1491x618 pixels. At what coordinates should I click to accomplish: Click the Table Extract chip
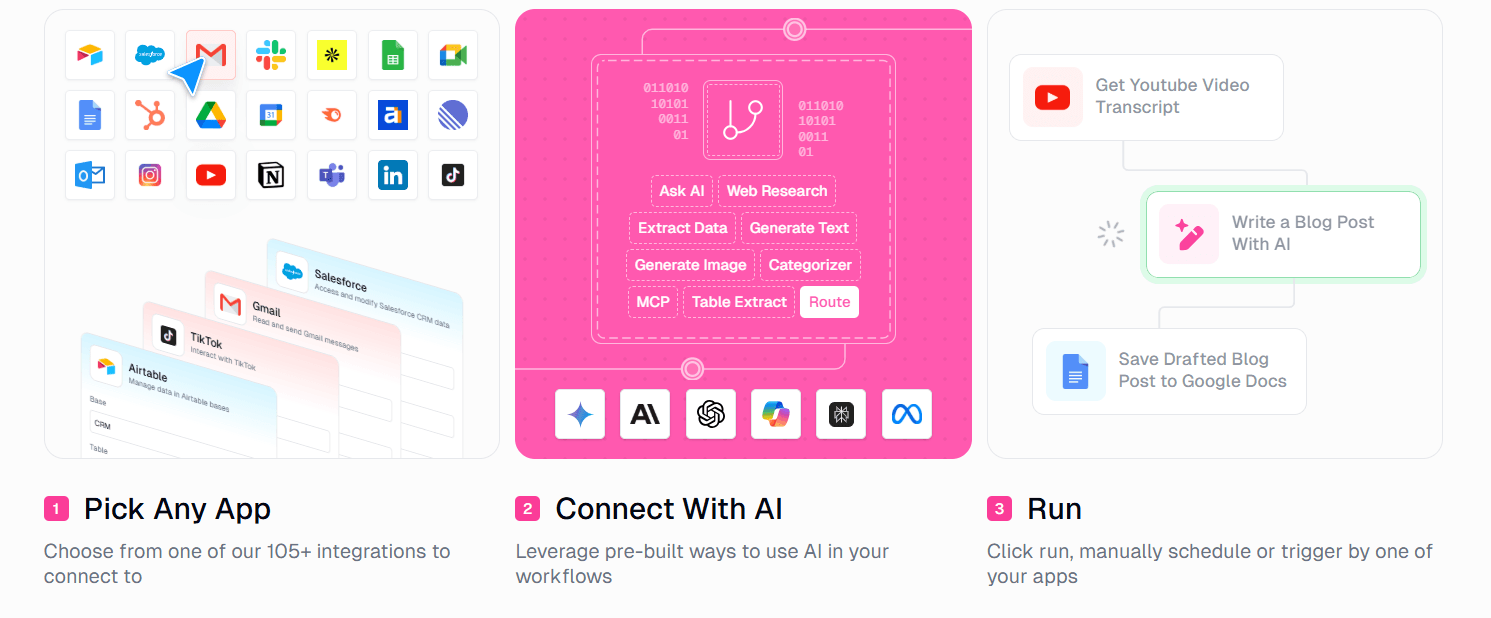[x=739, y=302]
